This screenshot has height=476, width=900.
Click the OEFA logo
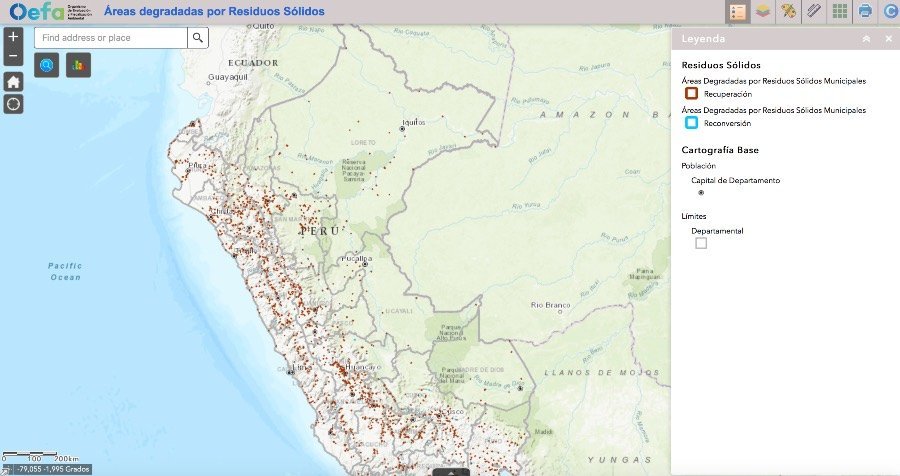[50, 12]
